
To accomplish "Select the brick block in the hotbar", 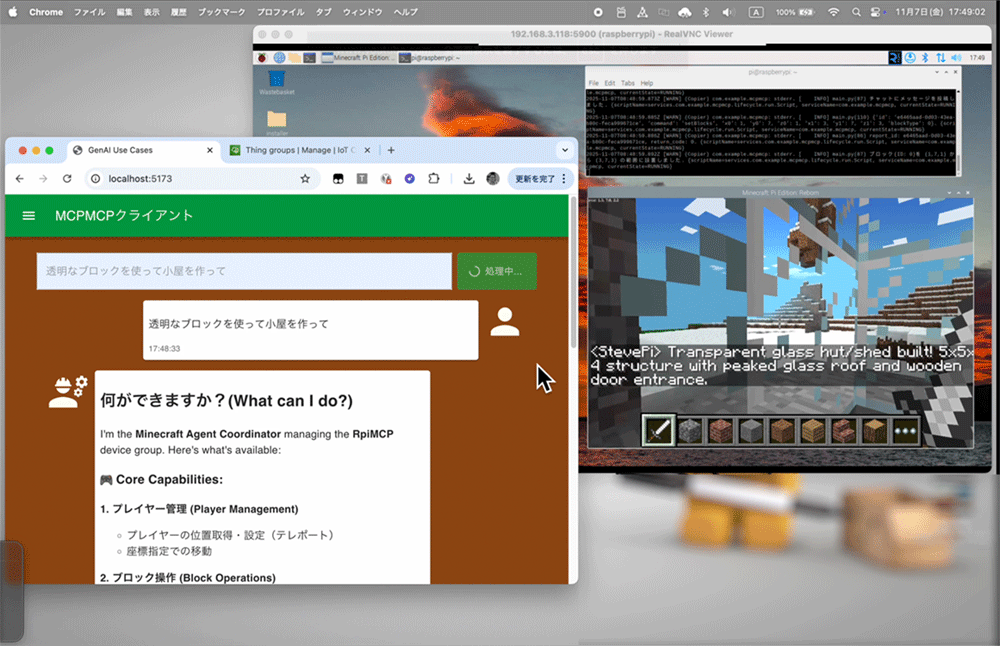I will pyautogui.click(x=720, y=430).
